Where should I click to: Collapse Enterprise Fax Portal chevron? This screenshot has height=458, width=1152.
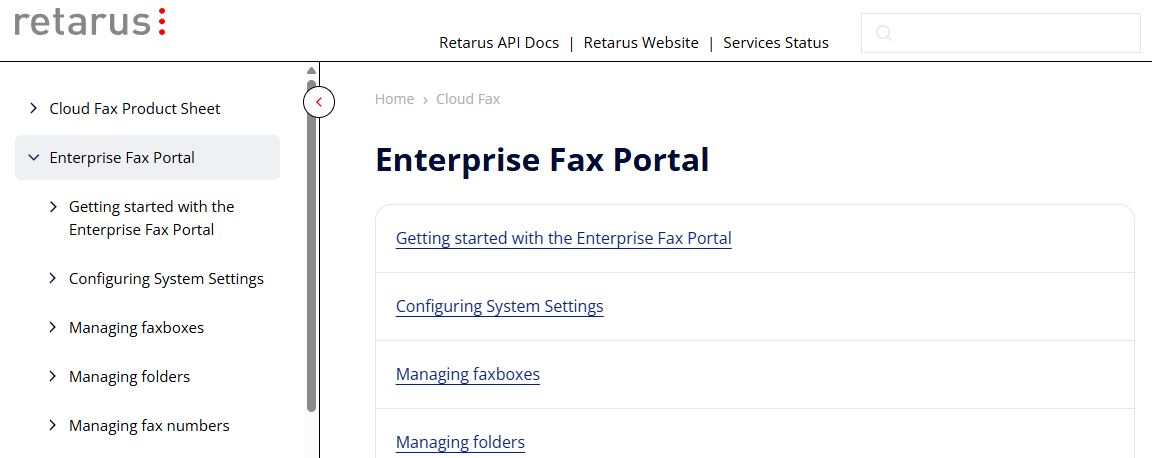point(33,157)
